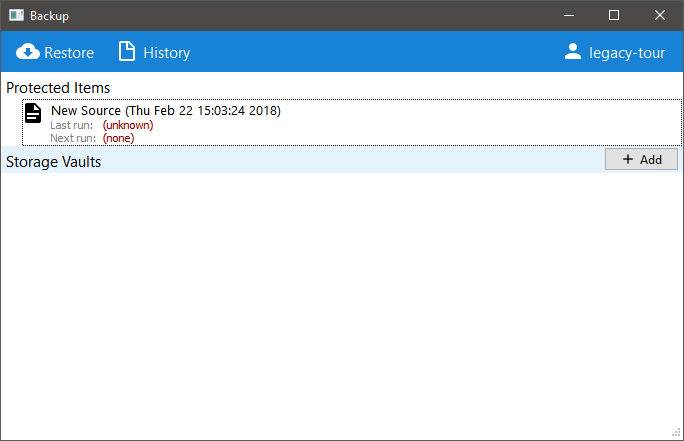The width and height of the screenshot is (684, 441).
Task: Click the user account person icon
Action: click(573, 52)
